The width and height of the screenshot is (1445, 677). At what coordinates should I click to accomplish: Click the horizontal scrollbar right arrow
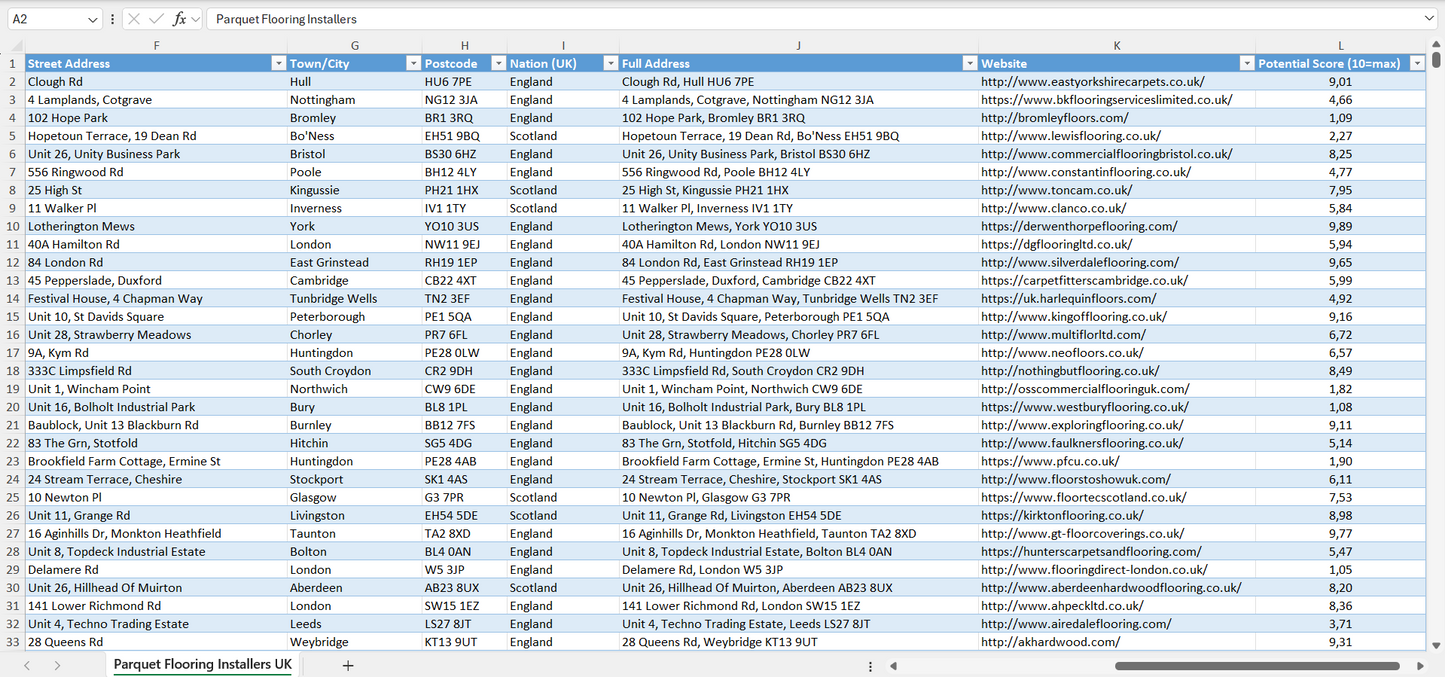1420,666
